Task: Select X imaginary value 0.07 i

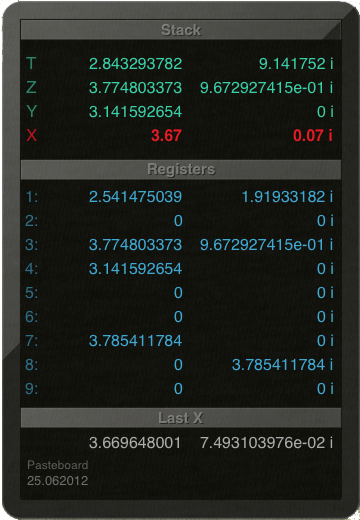Action: [x=313, y=136]
